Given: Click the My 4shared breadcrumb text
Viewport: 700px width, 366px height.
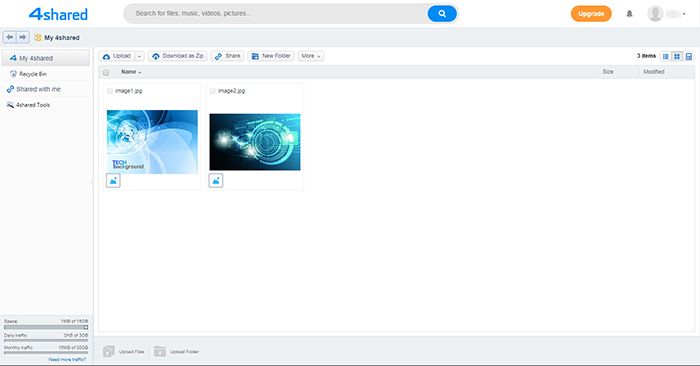Looking at the screenshot, I should [62, 38].
